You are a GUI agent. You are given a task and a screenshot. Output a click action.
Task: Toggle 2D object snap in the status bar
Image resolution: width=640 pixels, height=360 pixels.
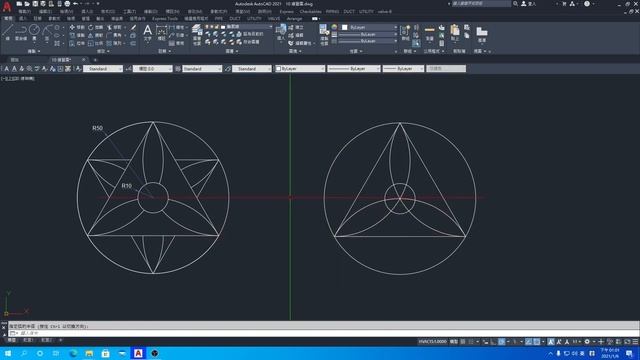pos(537,342)
